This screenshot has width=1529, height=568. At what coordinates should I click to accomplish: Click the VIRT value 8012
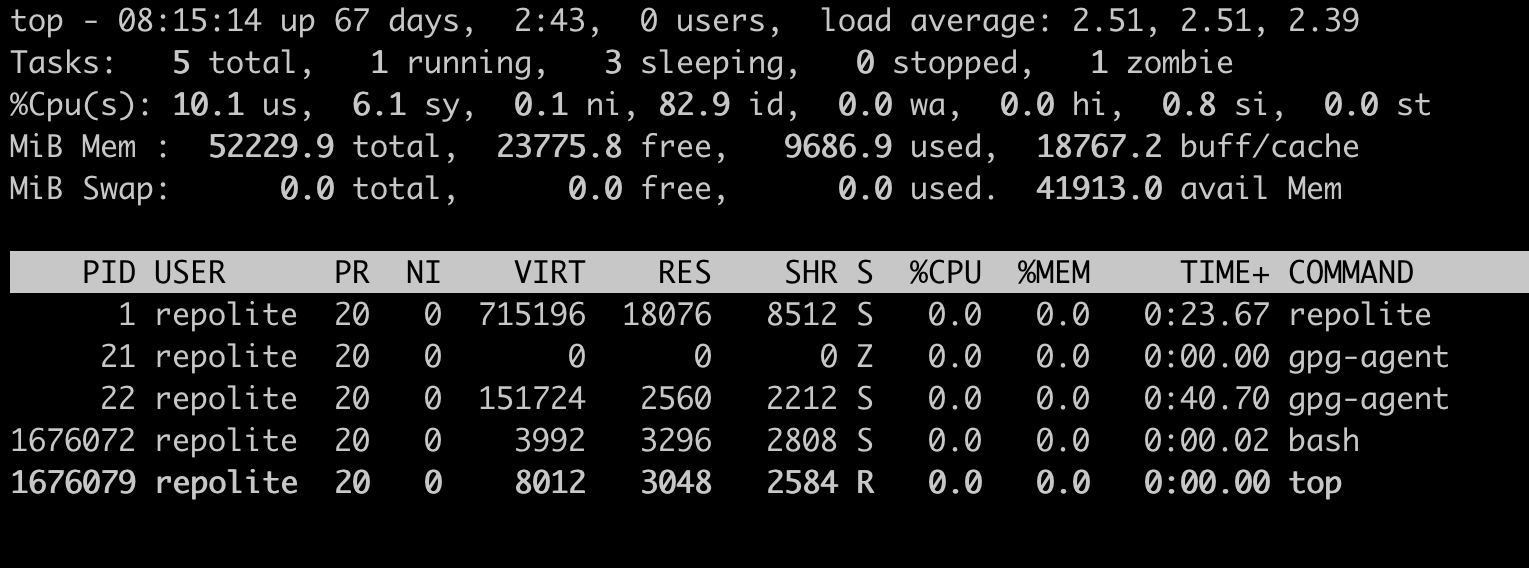549,483
